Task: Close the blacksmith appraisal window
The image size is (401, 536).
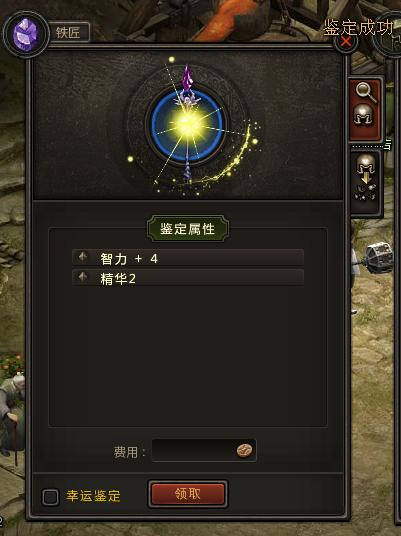Action: (346, 41)
